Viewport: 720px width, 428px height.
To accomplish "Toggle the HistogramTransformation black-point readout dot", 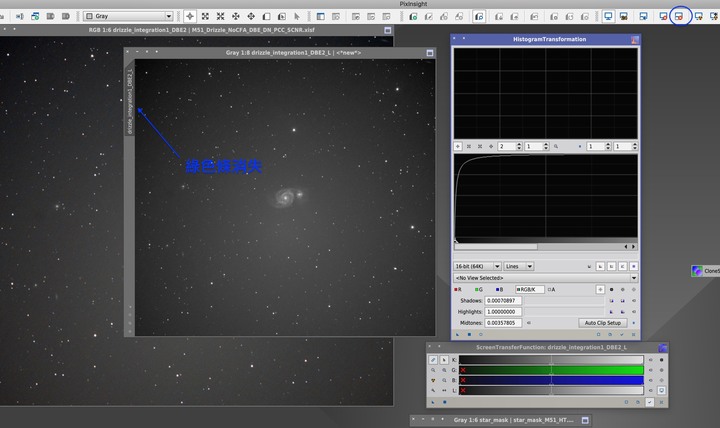I will point(611,289).
